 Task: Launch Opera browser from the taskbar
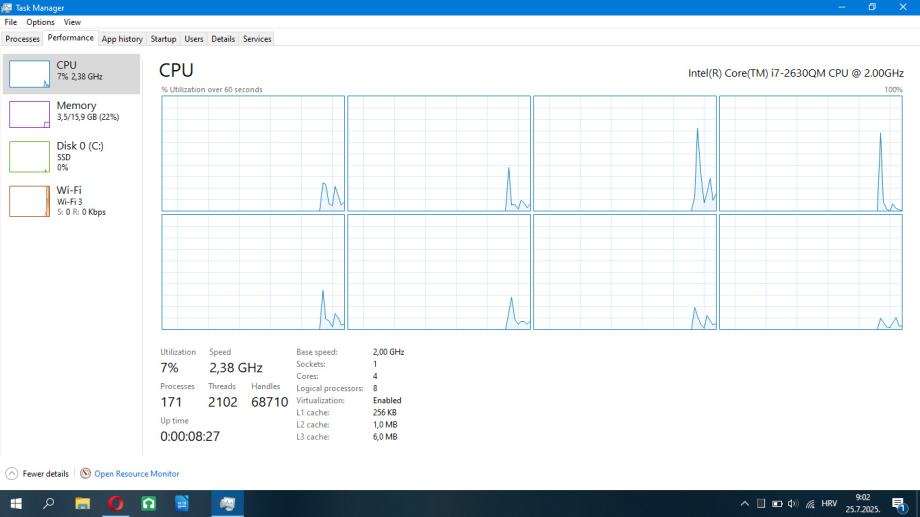coord(116,504)
